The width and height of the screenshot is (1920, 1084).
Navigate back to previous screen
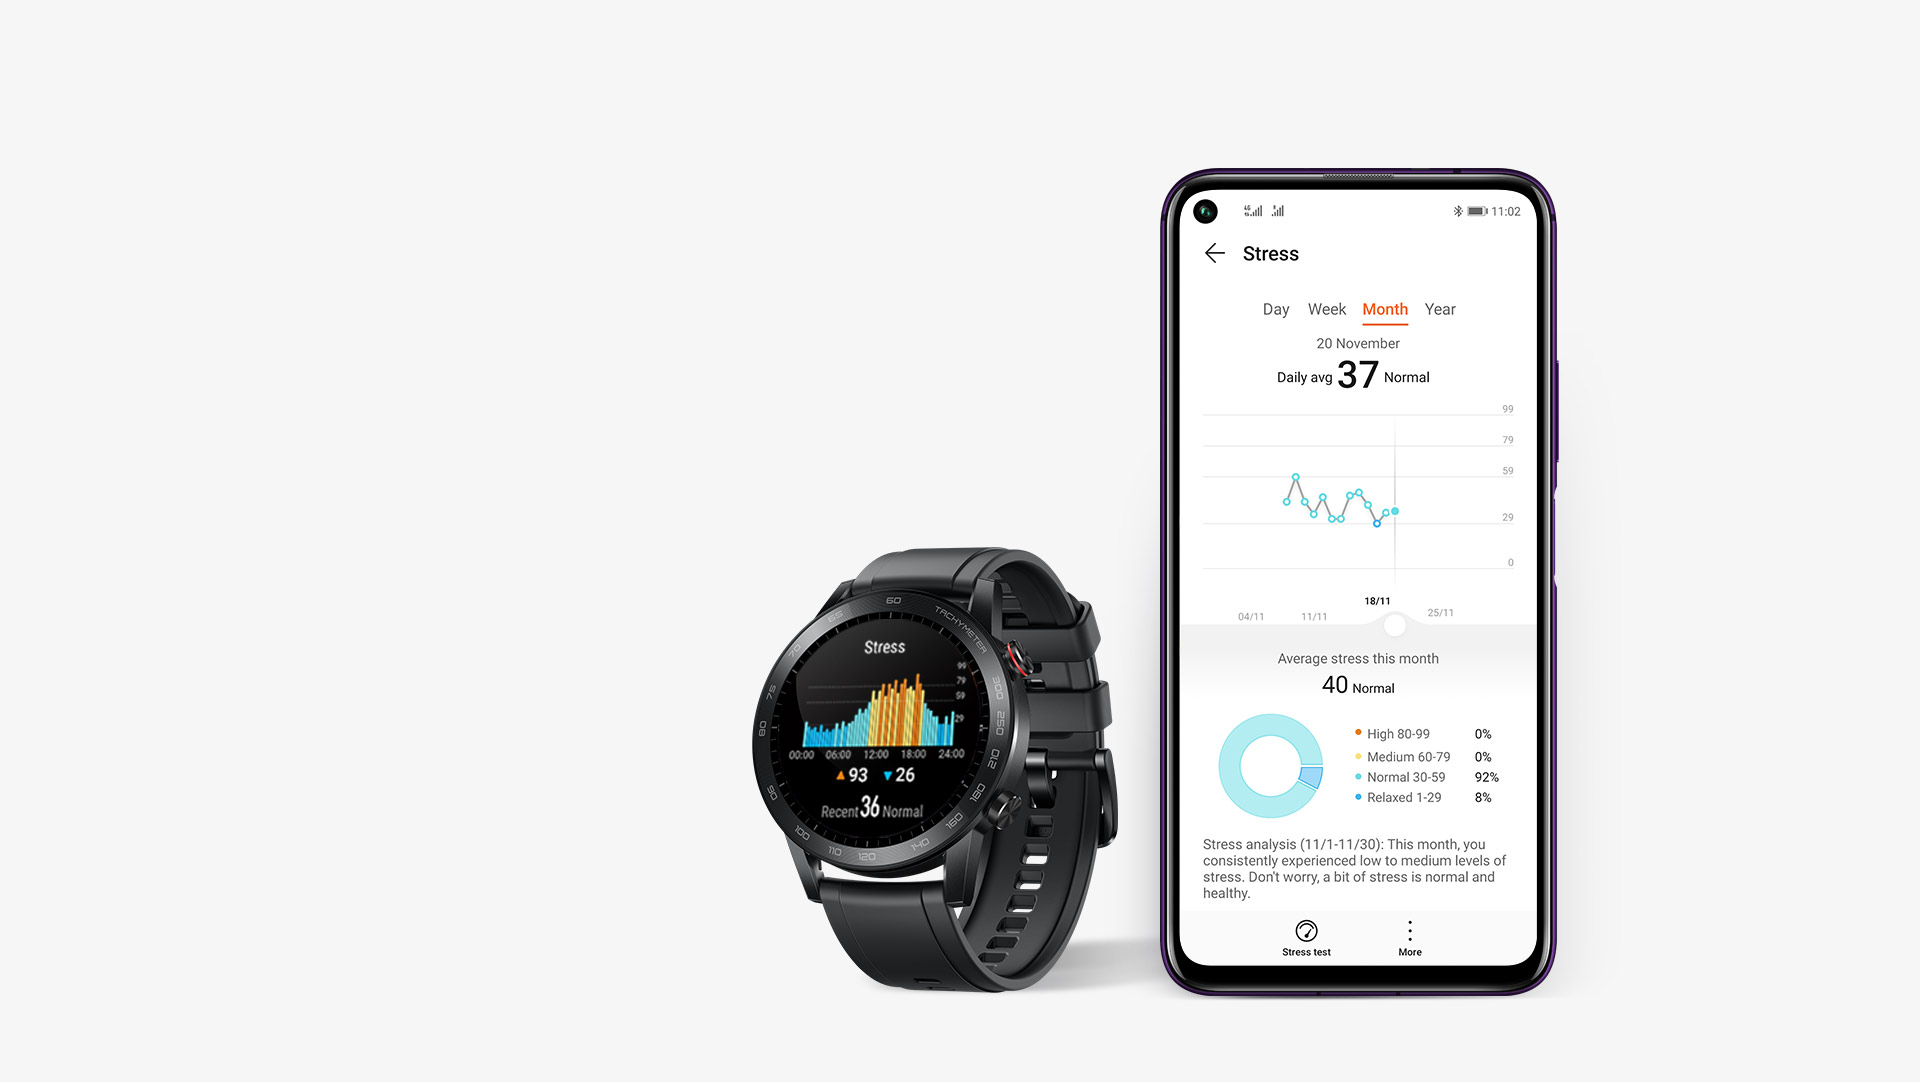1215,253
